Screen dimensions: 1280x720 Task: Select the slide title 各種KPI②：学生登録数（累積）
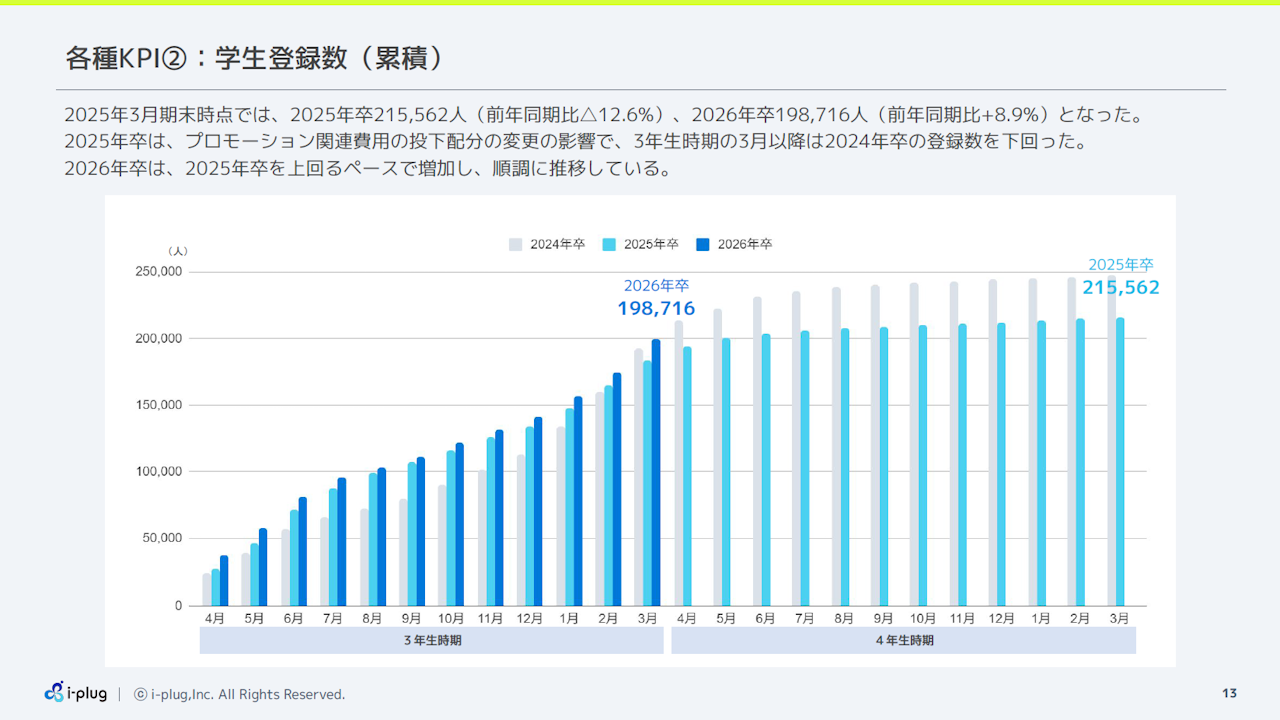254,59
